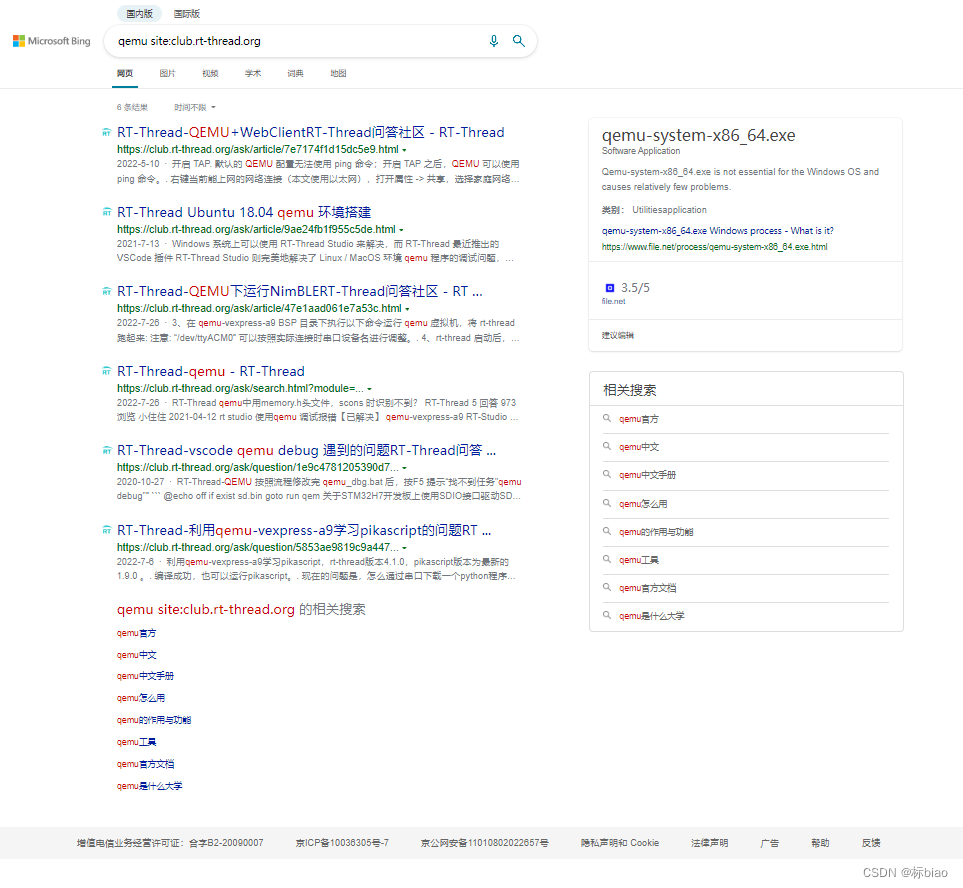
Task: Open qemu-vexpress-a9学习pikascript result title
Action: point(304,530)
